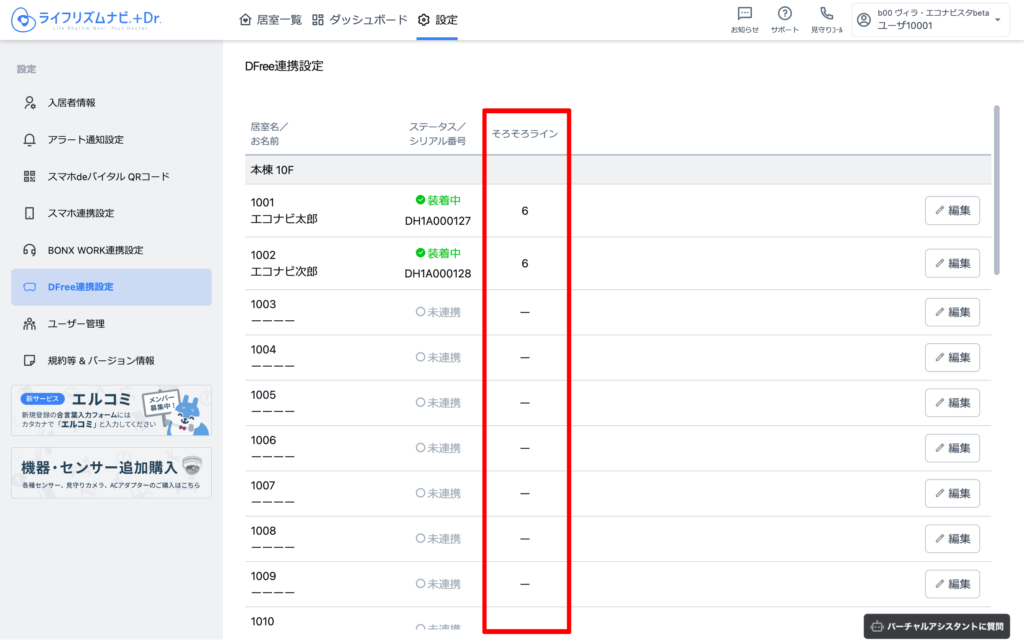1024x641 pixels.
Task: Click the そろそろライン value 6 for room 1001
Action: [524, 210]
